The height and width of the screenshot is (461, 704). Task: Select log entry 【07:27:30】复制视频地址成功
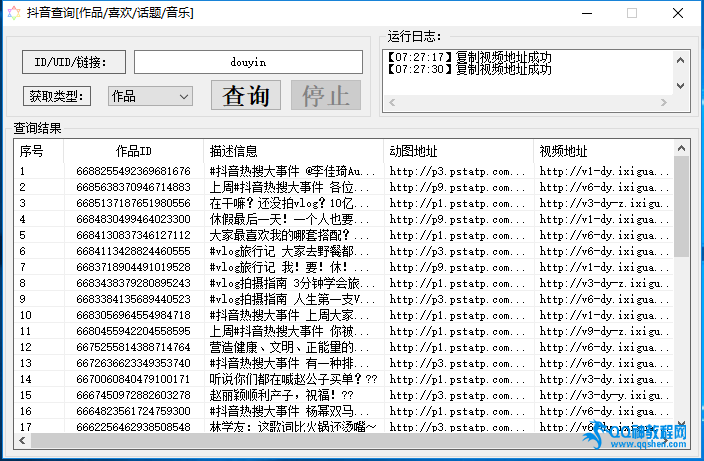[x=469, y=69]
